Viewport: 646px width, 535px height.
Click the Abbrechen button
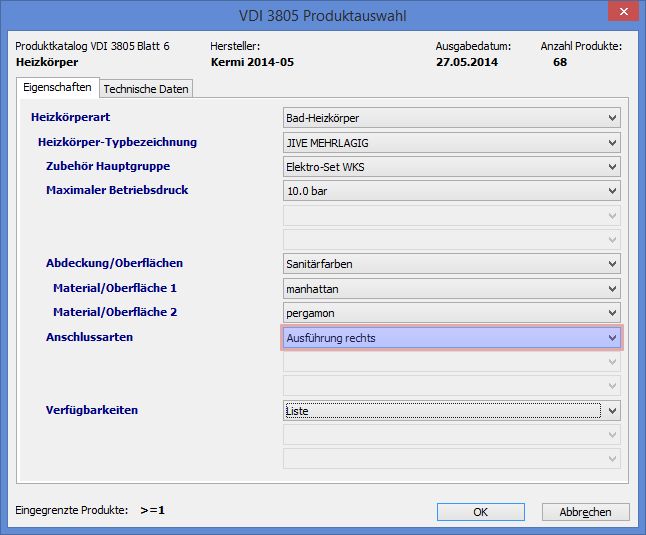pos(585,512)
